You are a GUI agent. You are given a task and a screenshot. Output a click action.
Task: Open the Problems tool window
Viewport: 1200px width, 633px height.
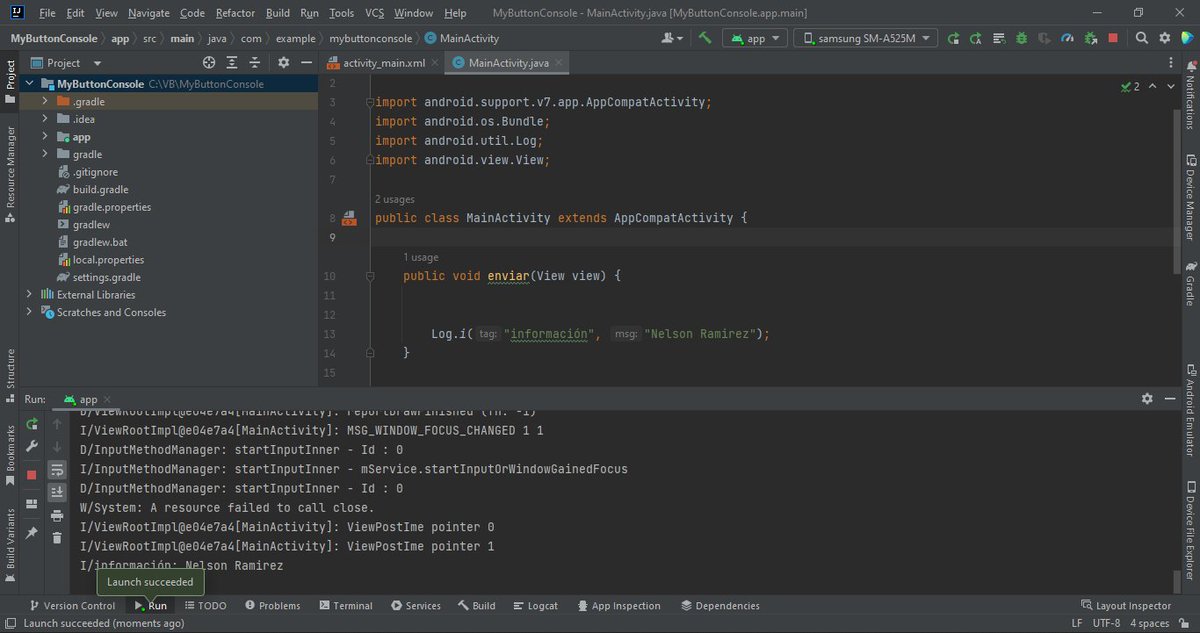click(x=272, y=606)
